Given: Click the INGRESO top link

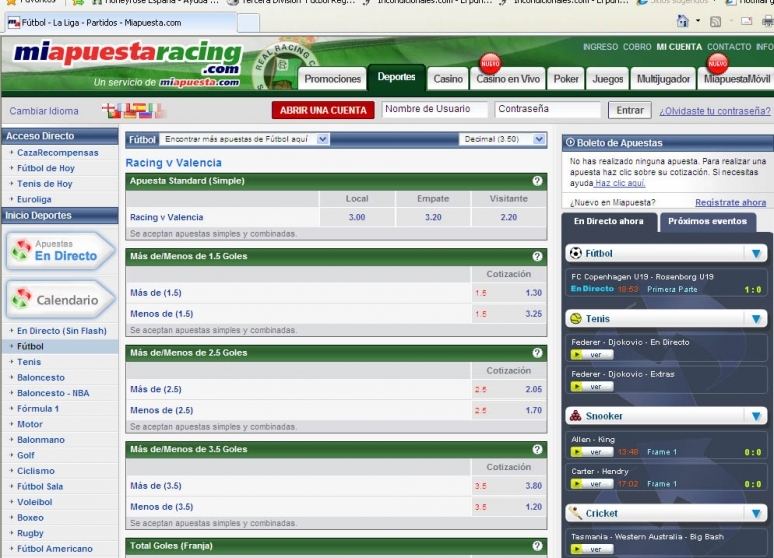Looking at the screenshot, I should pos(600,47).
